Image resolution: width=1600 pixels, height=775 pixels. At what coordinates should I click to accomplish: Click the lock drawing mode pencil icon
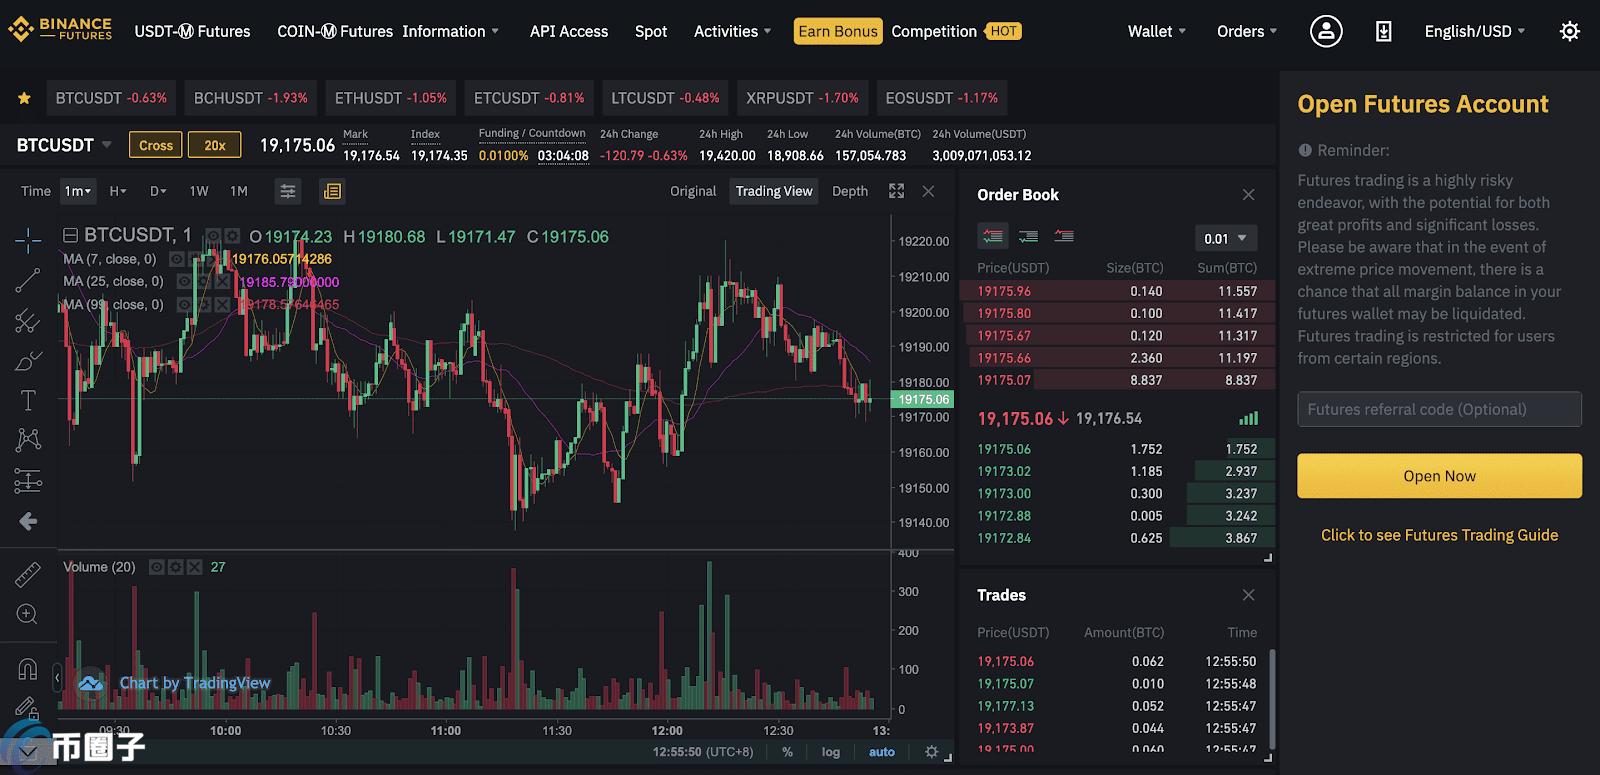pyautogui.click(x=28, y=708)
